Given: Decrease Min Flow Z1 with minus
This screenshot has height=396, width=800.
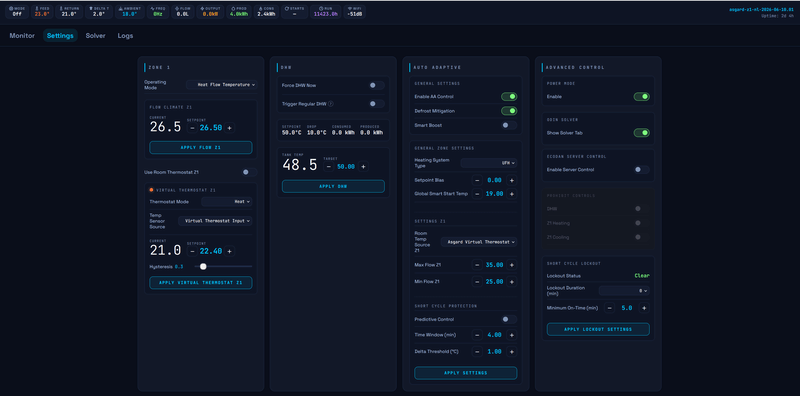Looking at the screenshot, I should 477,282.
